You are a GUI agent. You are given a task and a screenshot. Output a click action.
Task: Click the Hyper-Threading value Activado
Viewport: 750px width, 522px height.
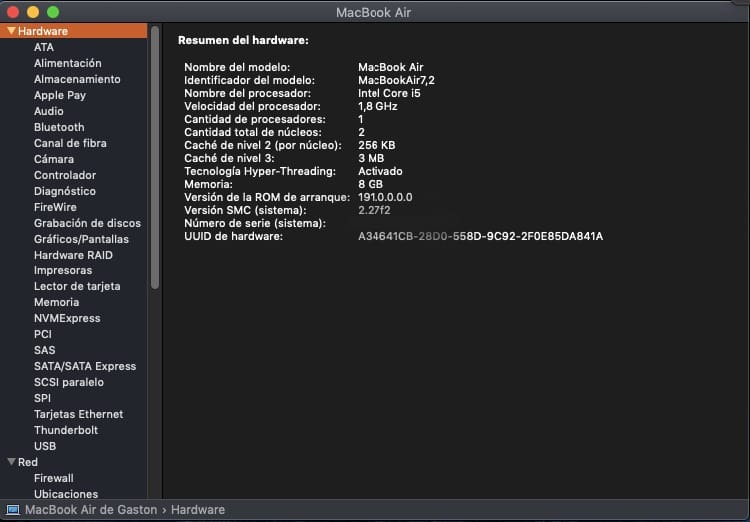pos(380,171)
